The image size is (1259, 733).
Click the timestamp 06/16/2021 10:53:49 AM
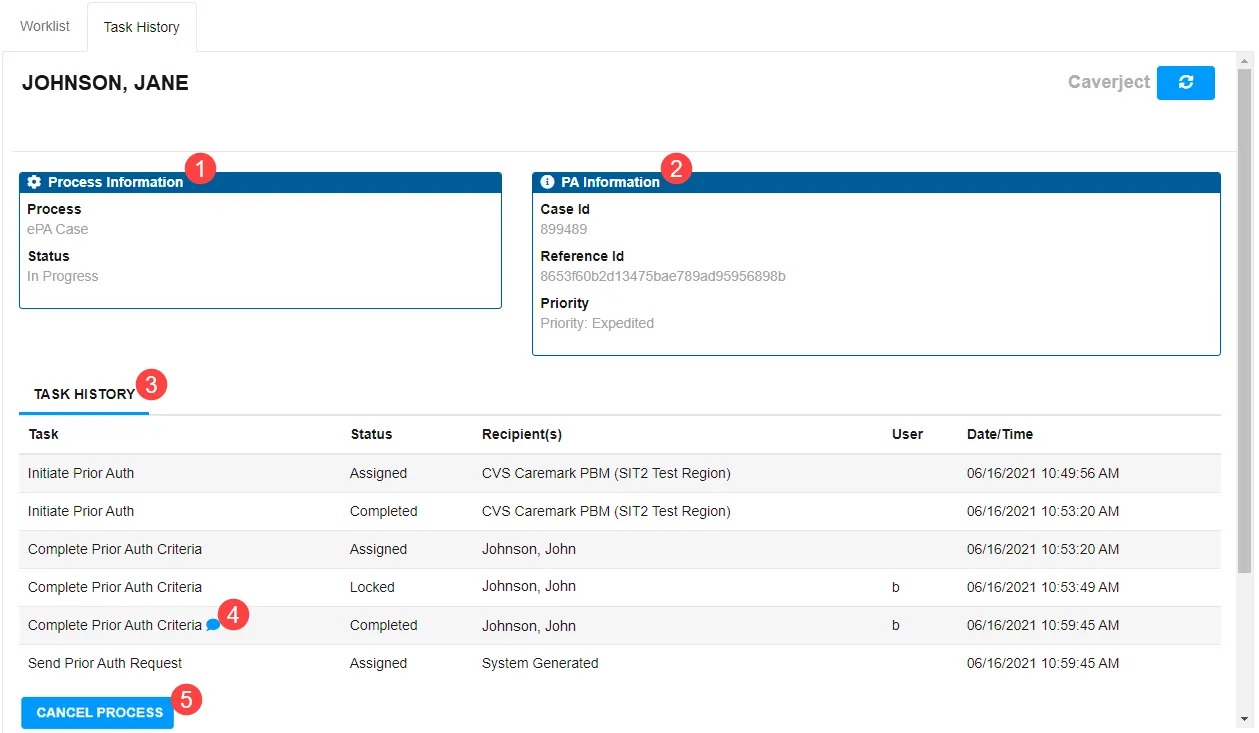point(1043,587)
